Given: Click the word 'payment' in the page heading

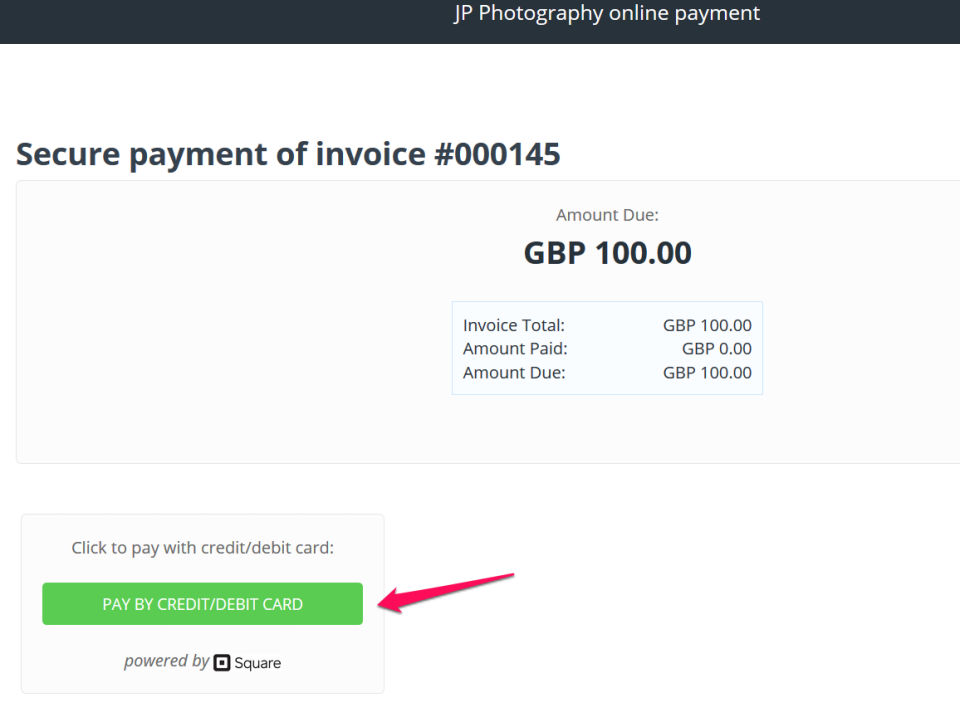Looking at the screenshot, I should [x=208, y=154].
